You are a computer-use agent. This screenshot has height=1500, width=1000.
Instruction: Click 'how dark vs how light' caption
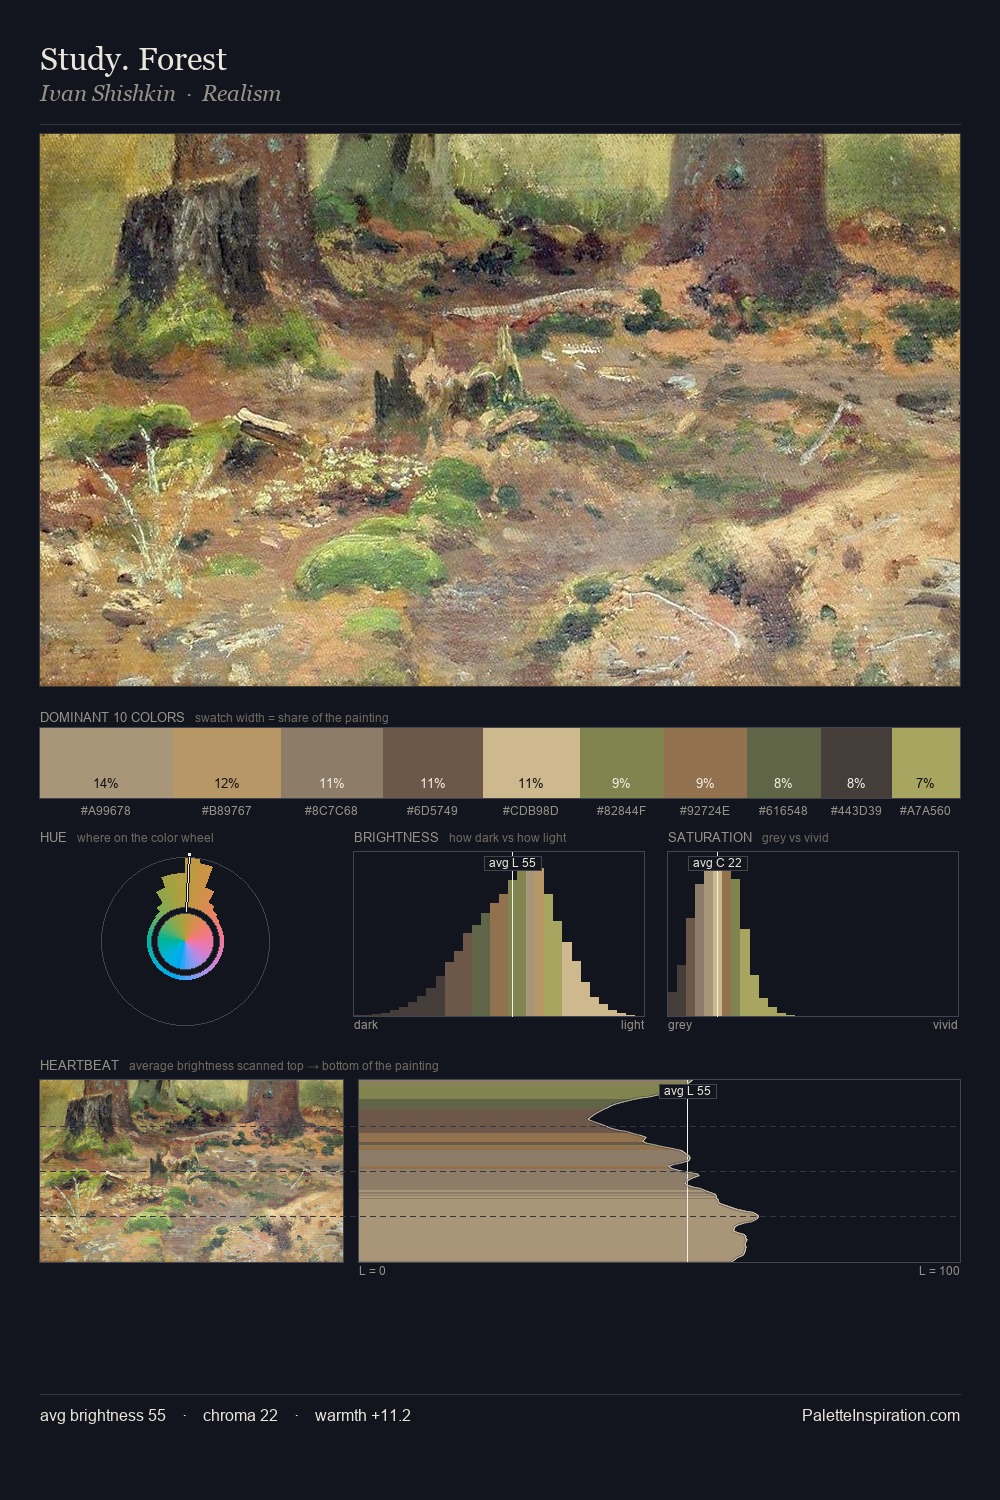click(x=507, y=837)
